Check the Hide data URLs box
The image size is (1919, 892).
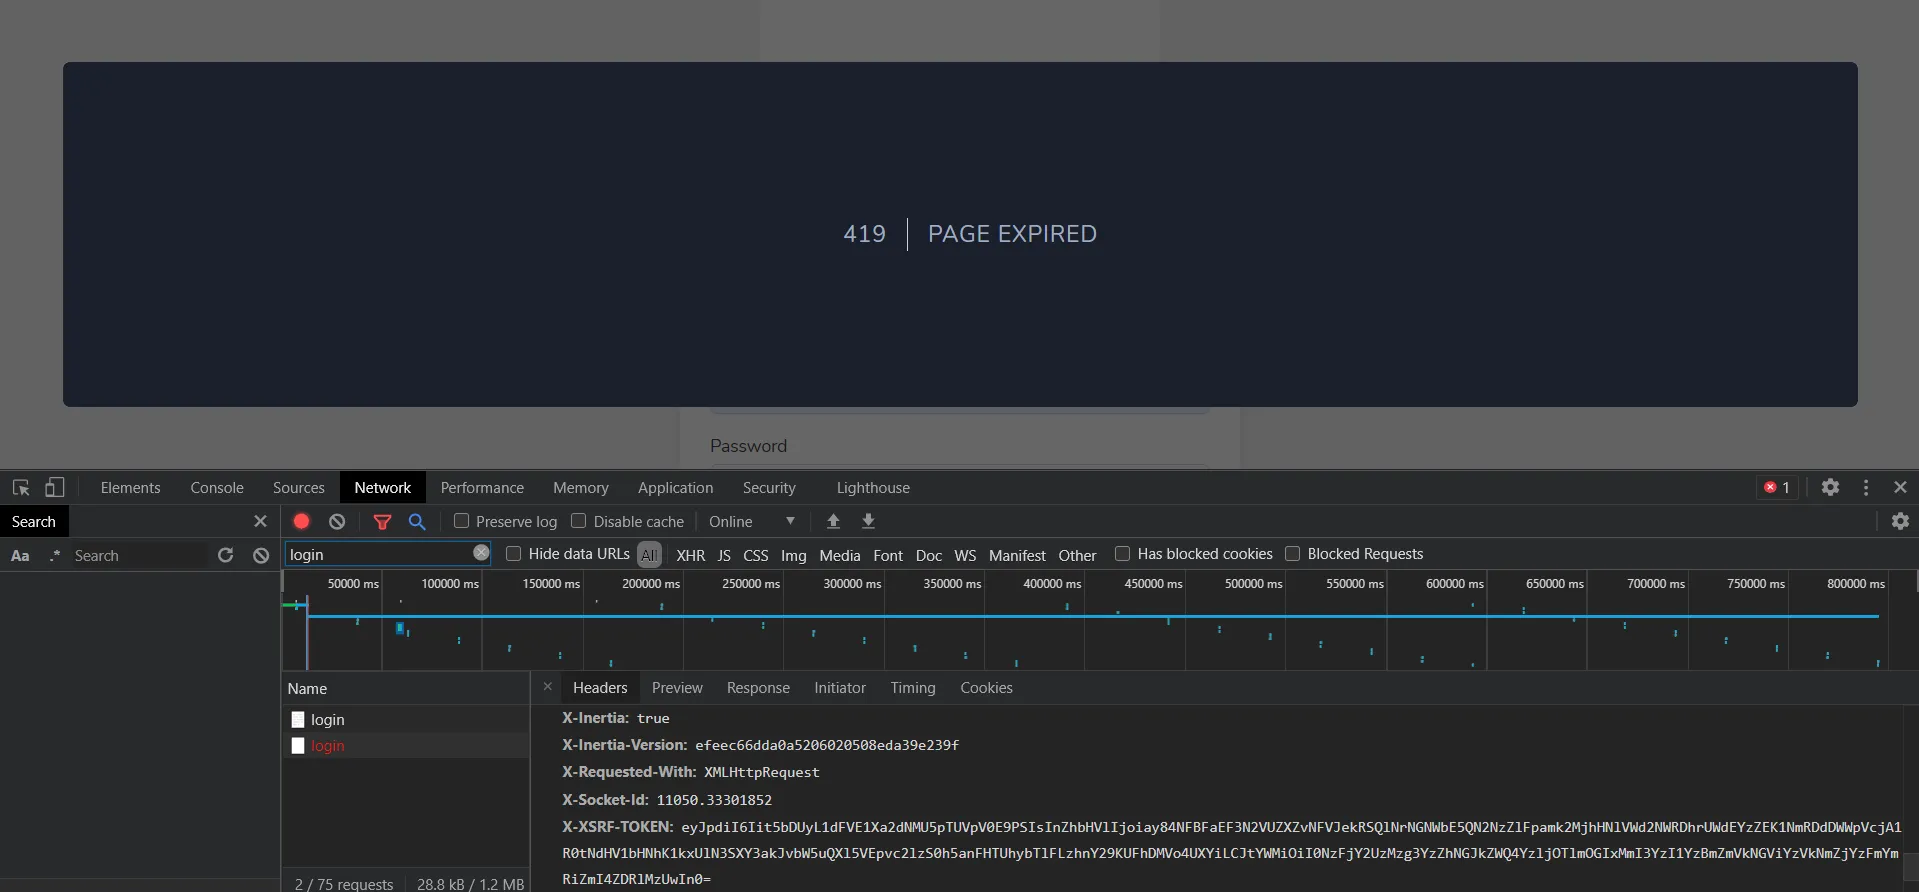[x=513, y=554]
